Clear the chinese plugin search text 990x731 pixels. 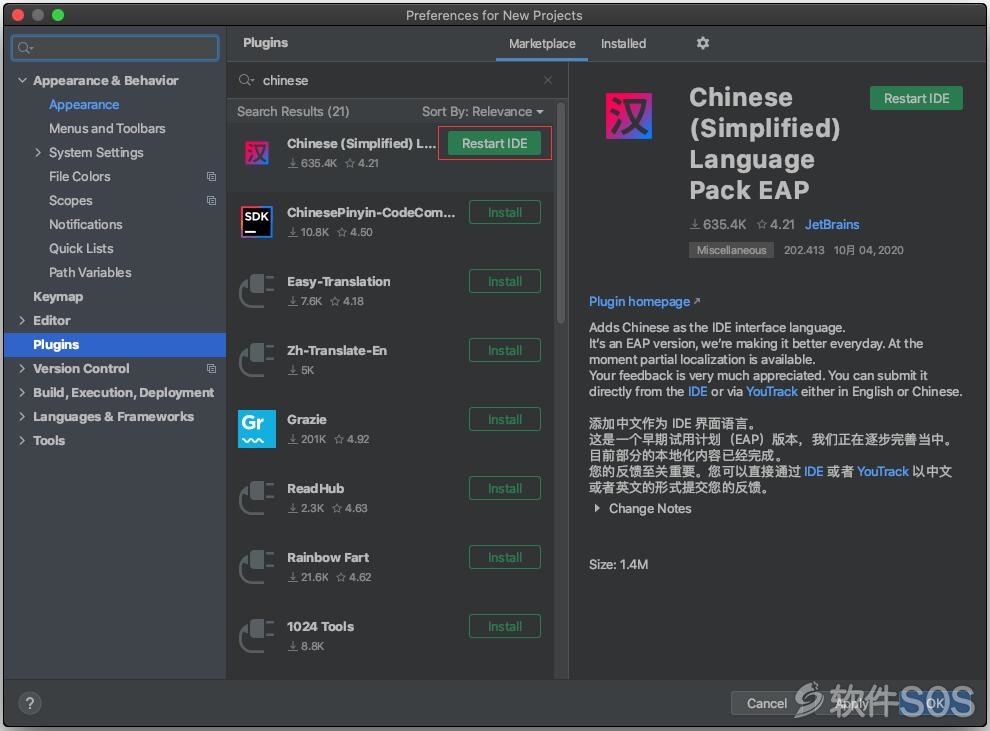click(547, 80)
